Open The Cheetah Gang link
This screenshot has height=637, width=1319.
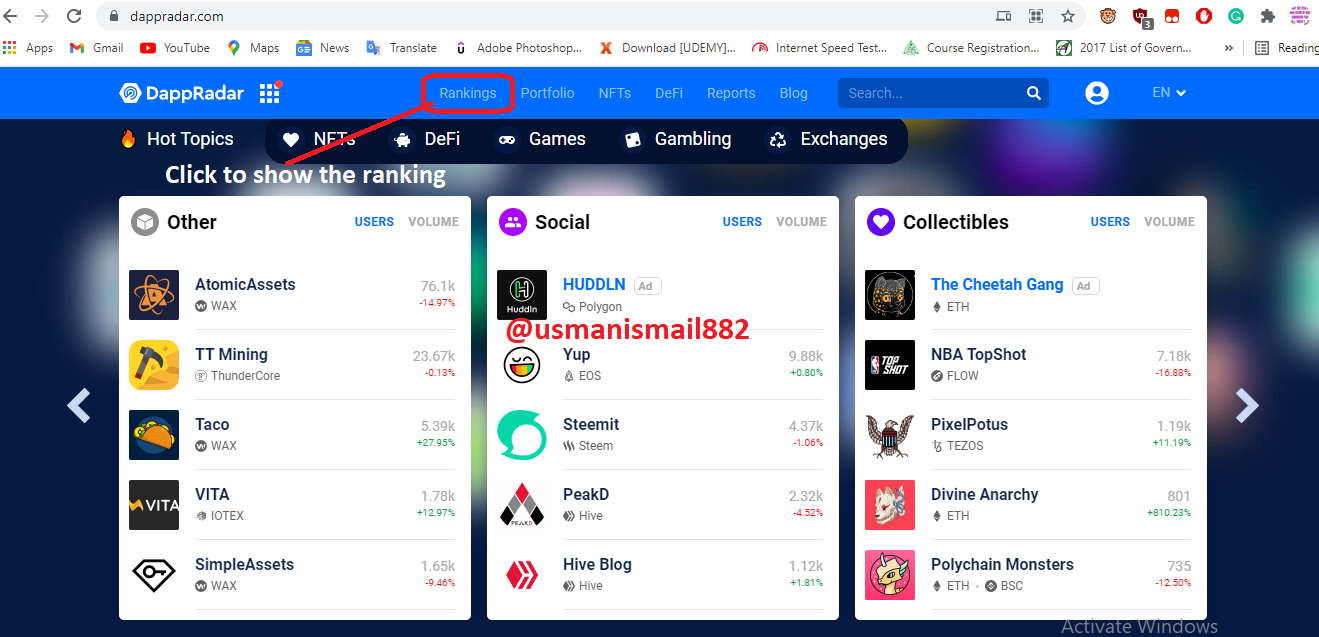point(997,285)
